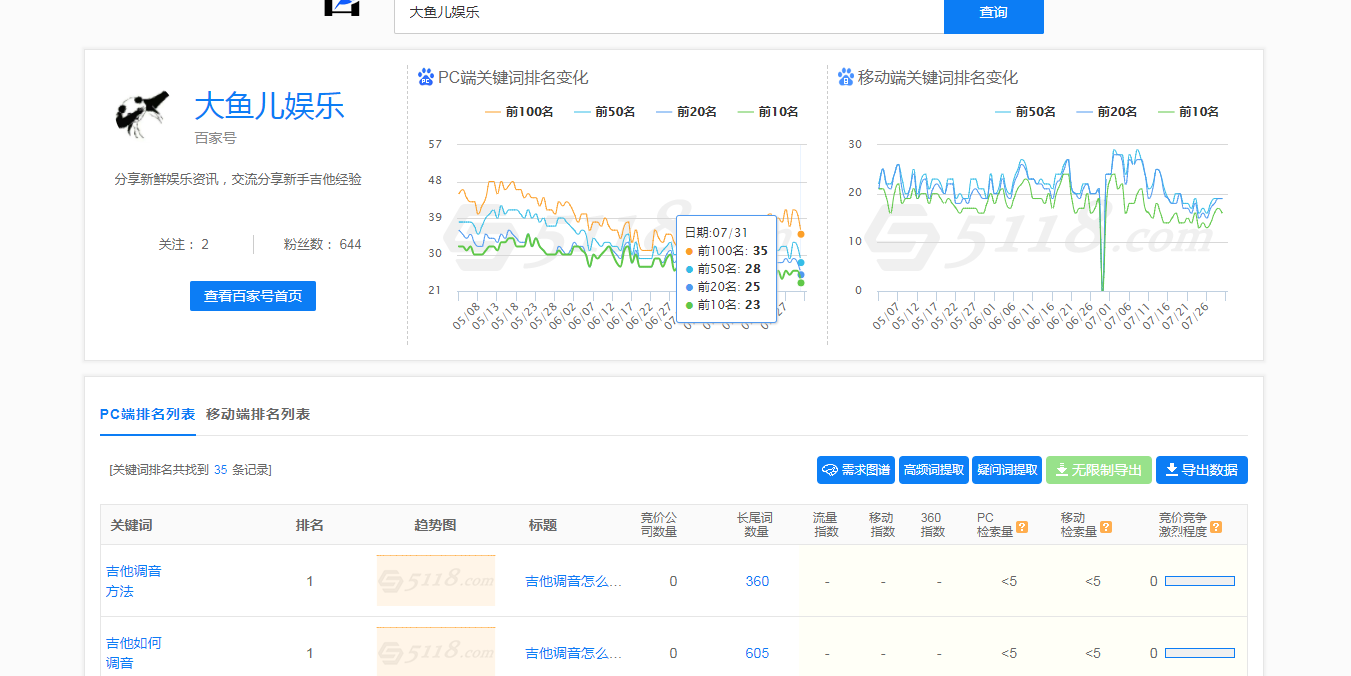Click the 流量指数 column header
The image size is (1351, 676).
(x=826, y=525)
